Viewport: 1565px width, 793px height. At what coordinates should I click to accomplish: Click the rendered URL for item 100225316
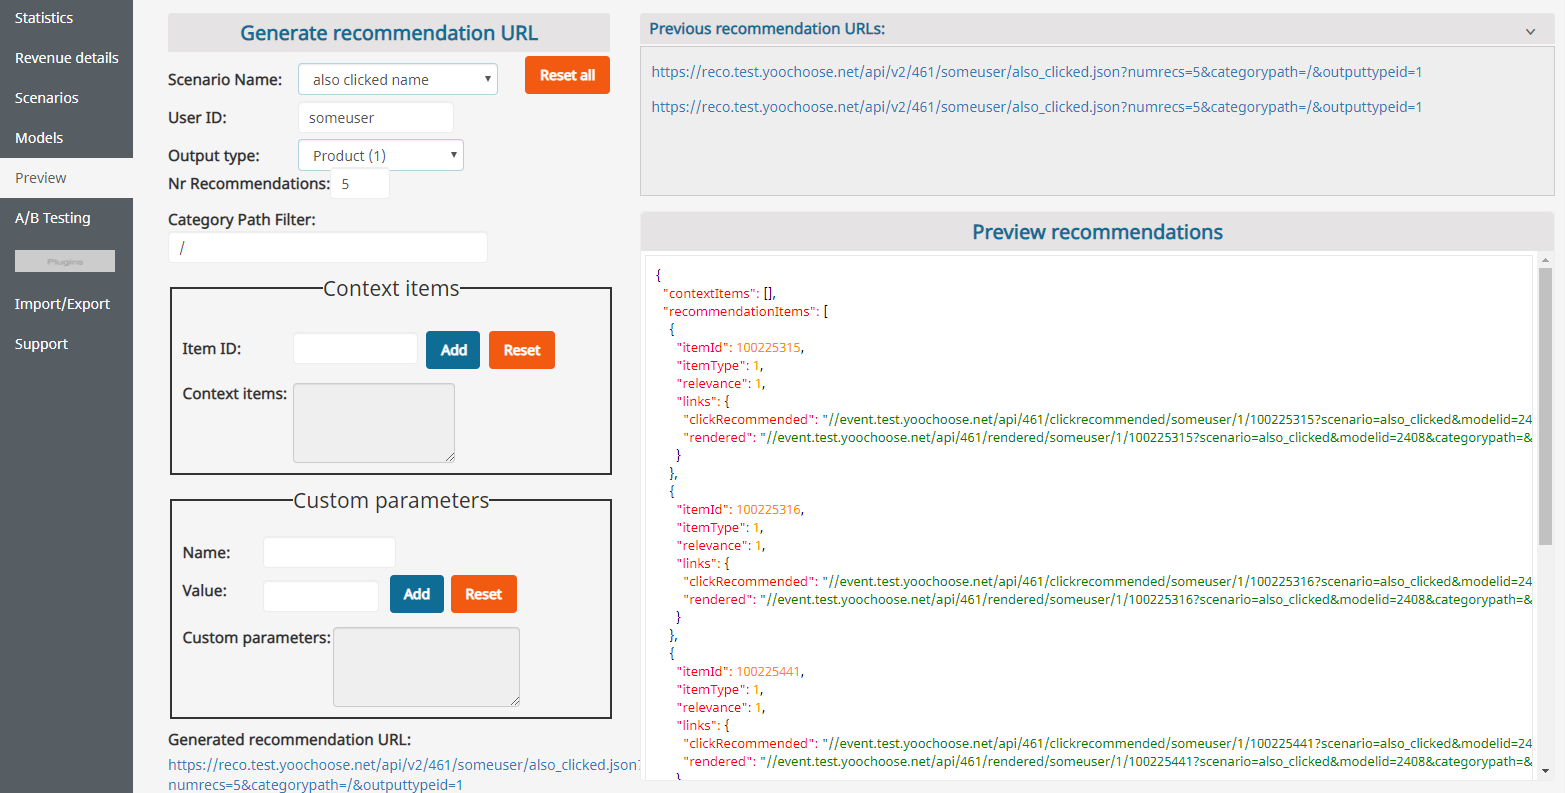[x=1146, y=600]
